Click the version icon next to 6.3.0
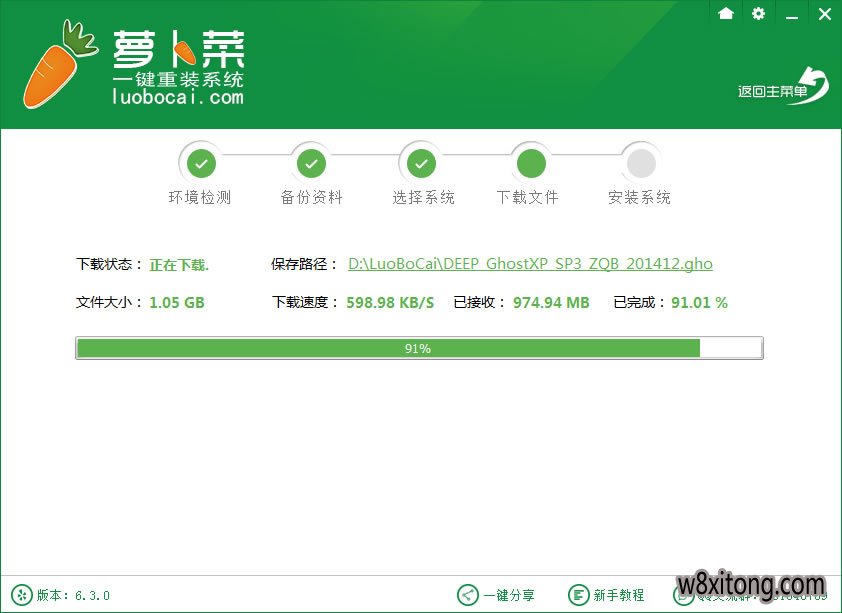842x613 pixels. (x=22, y=594)
